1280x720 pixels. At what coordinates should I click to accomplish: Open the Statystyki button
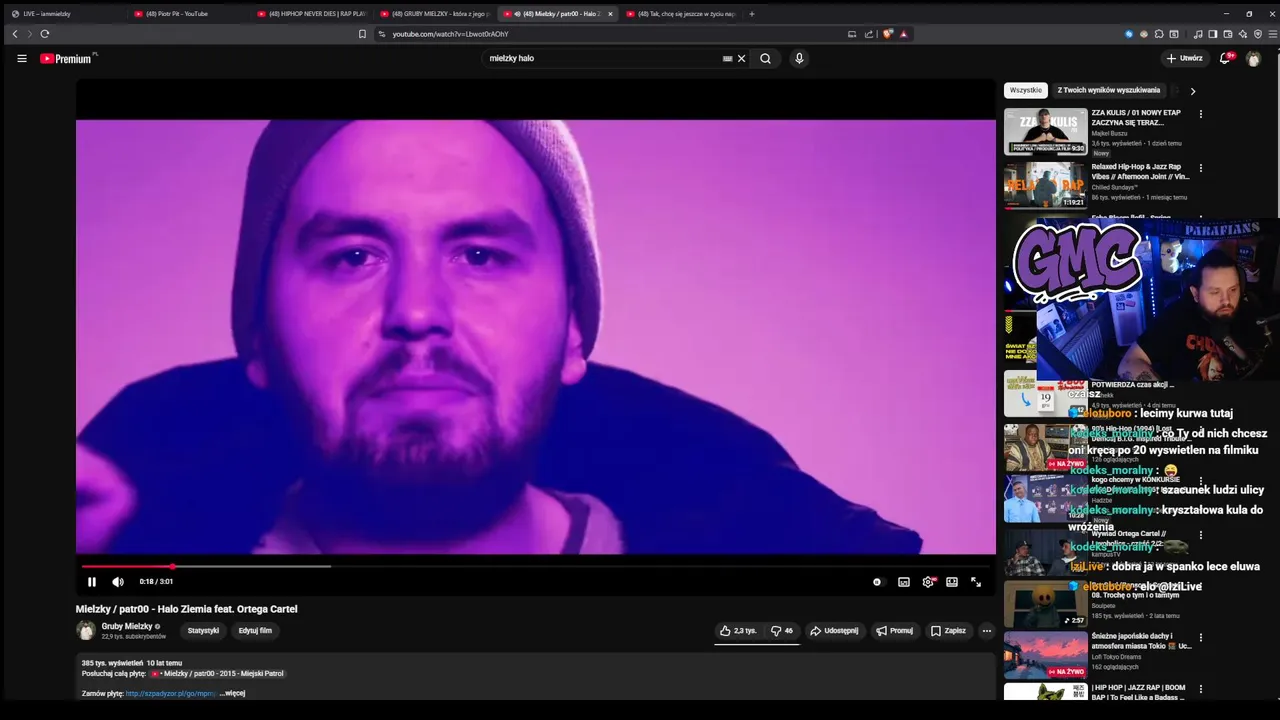[x=203, y=631]
